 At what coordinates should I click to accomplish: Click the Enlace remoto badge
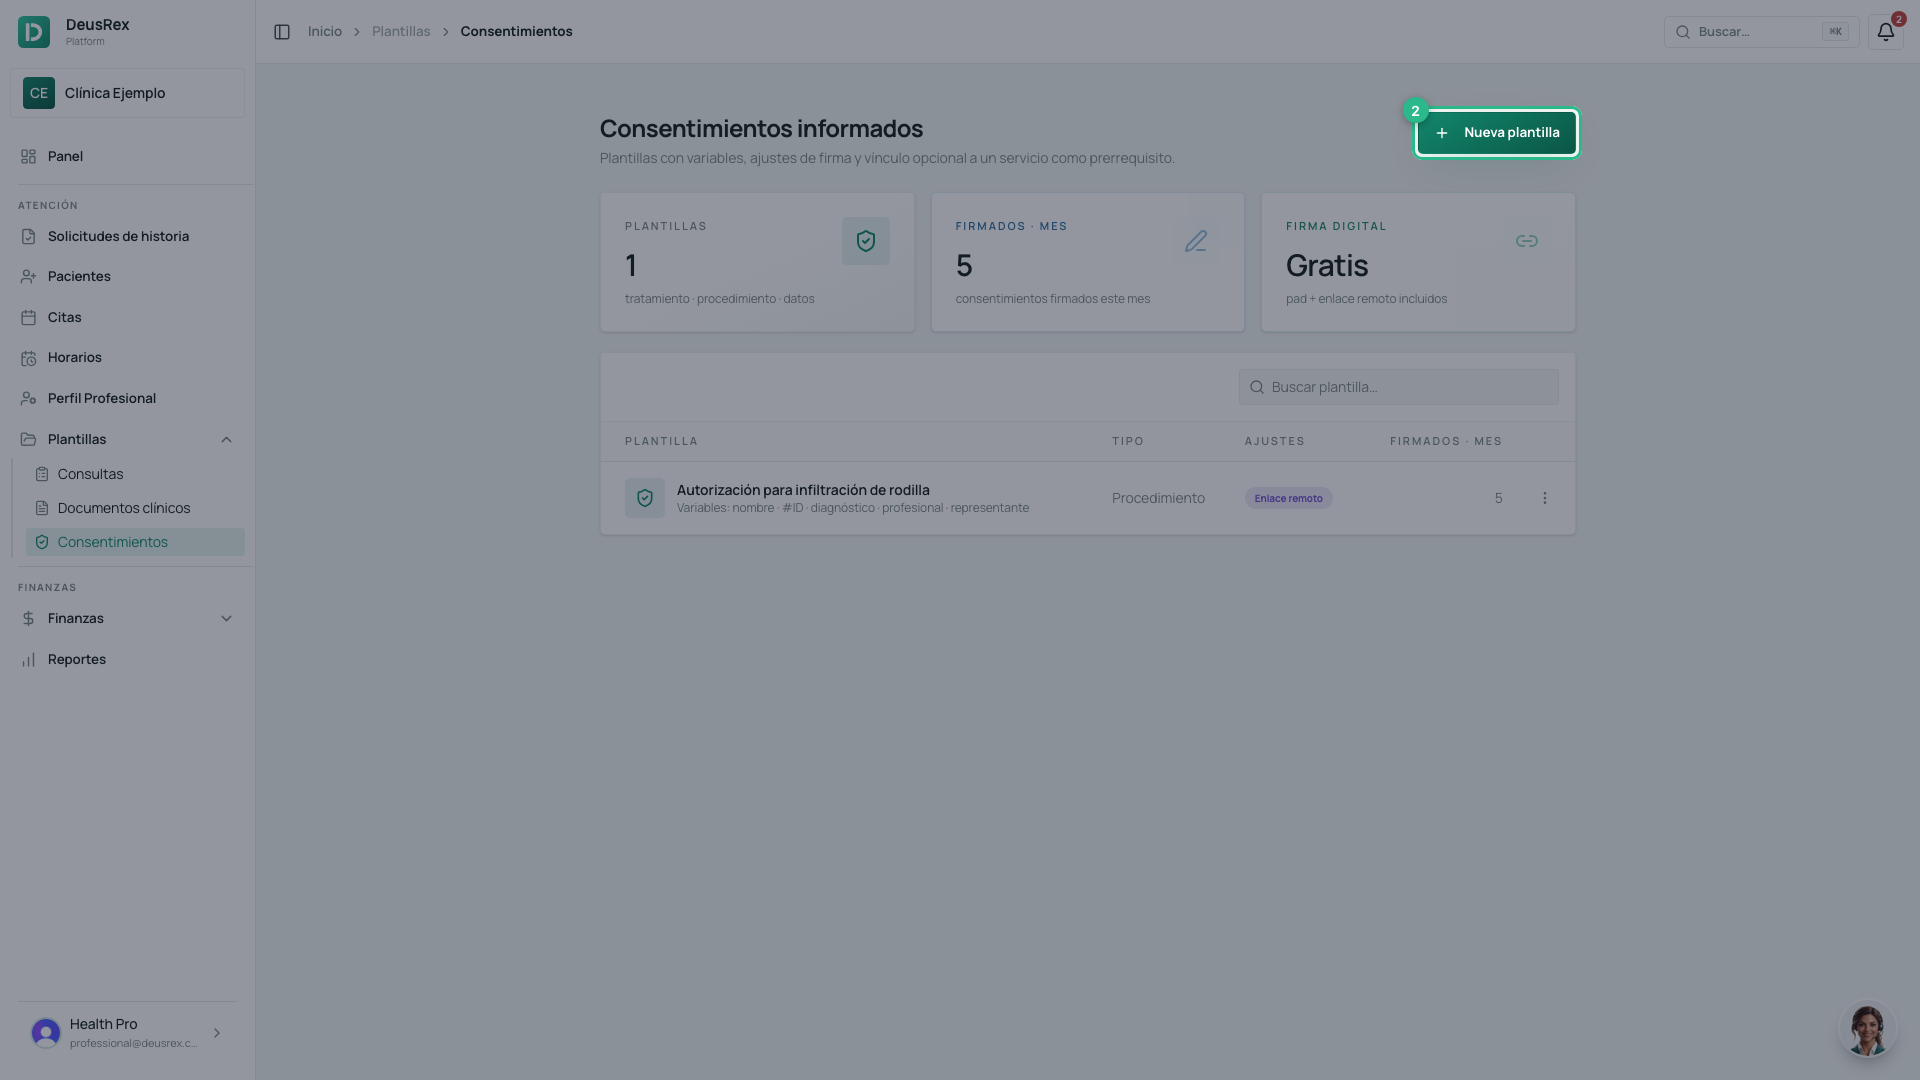point(1288,498)
